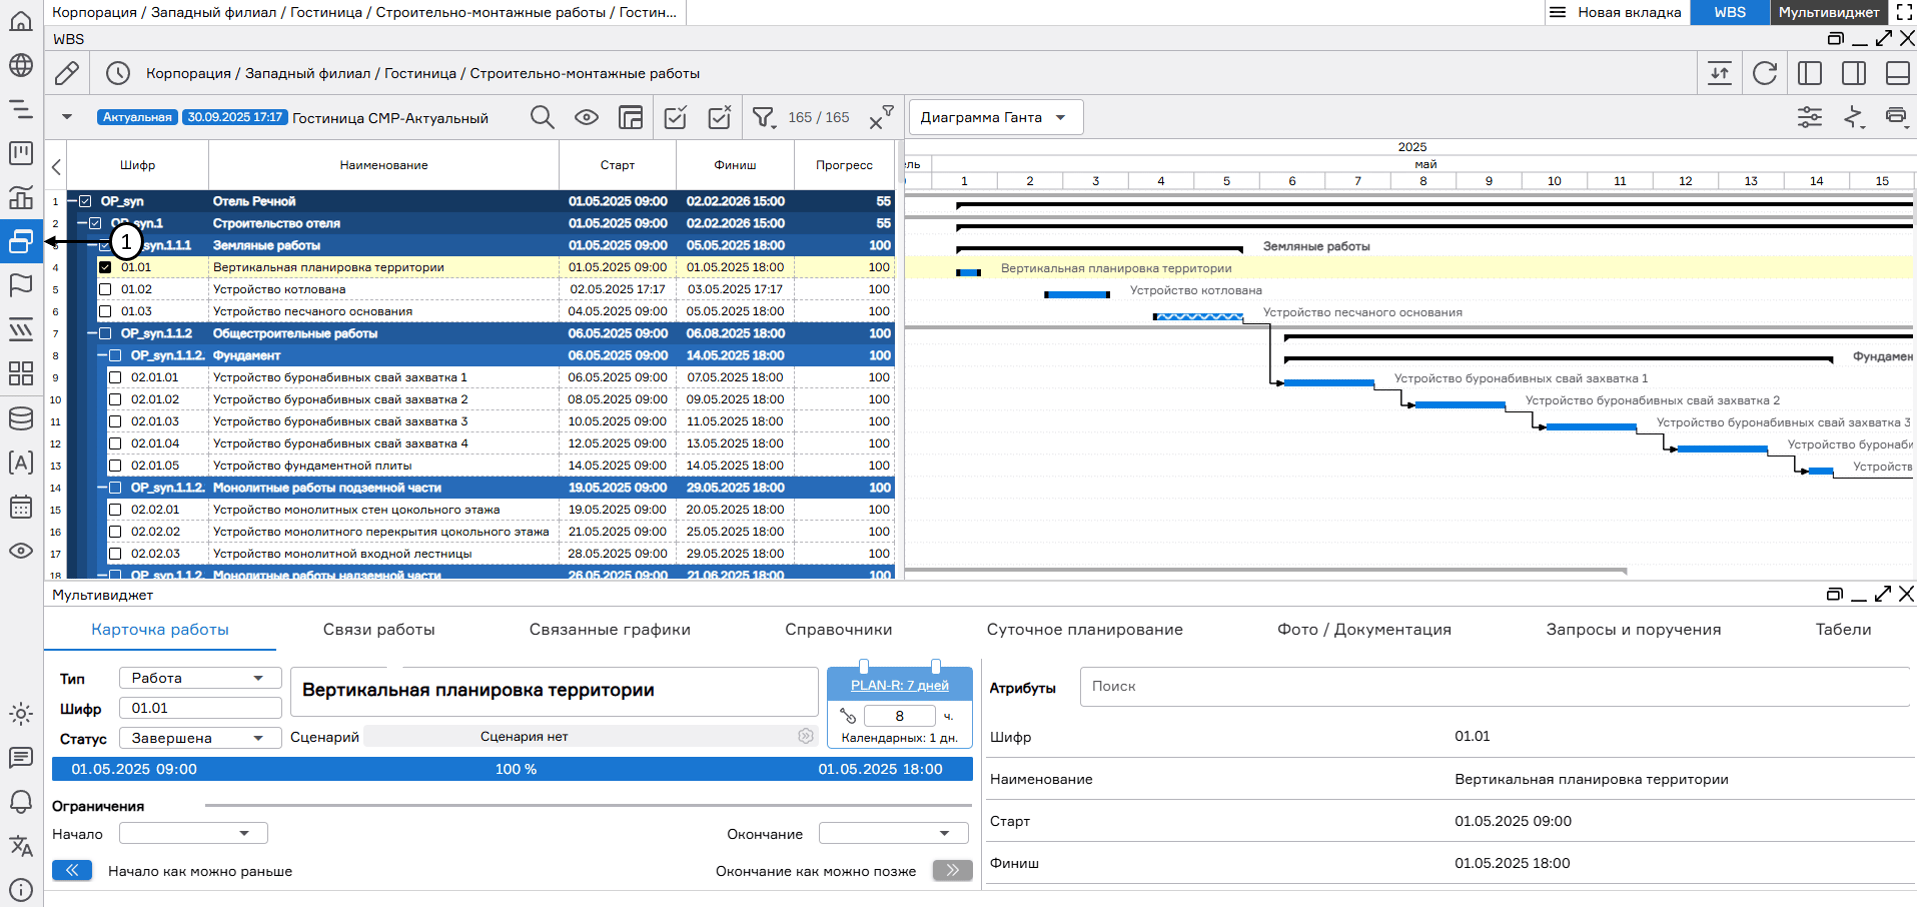Image resolution: width=1917 pixels, height=908 pixels.
Task: Open the Диаграмма Ганта dropdown
Action: point(995,117)
